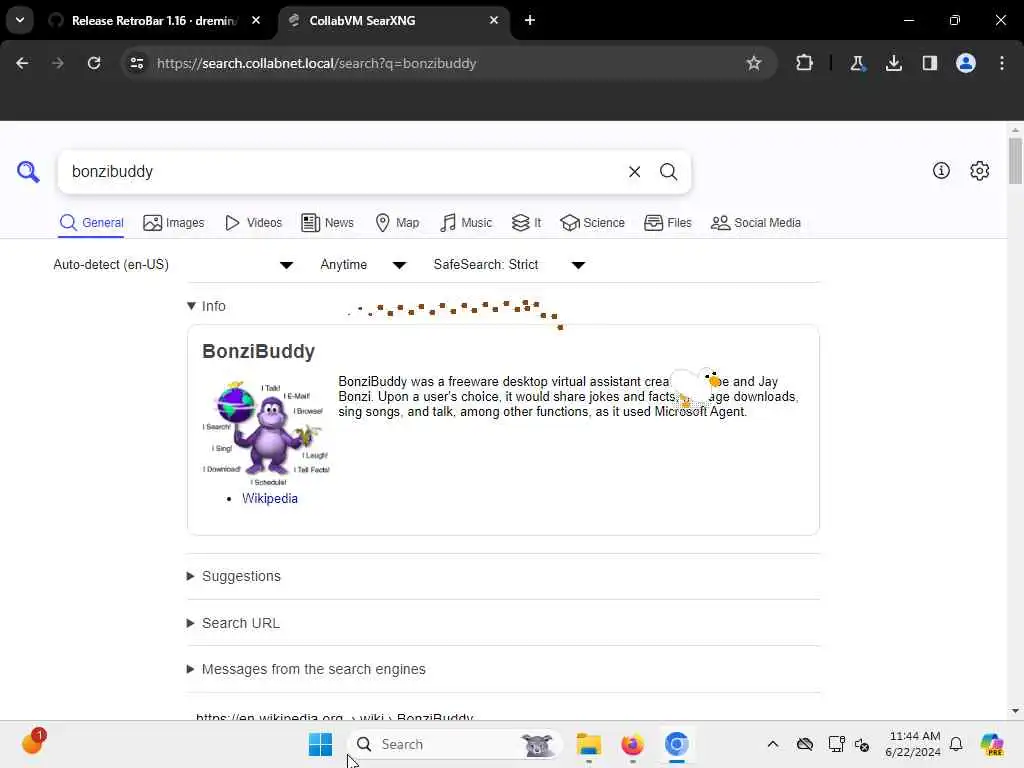Open the Chrome profile avatar
The image size is (1024, 768).
click(x=965, y=63)
